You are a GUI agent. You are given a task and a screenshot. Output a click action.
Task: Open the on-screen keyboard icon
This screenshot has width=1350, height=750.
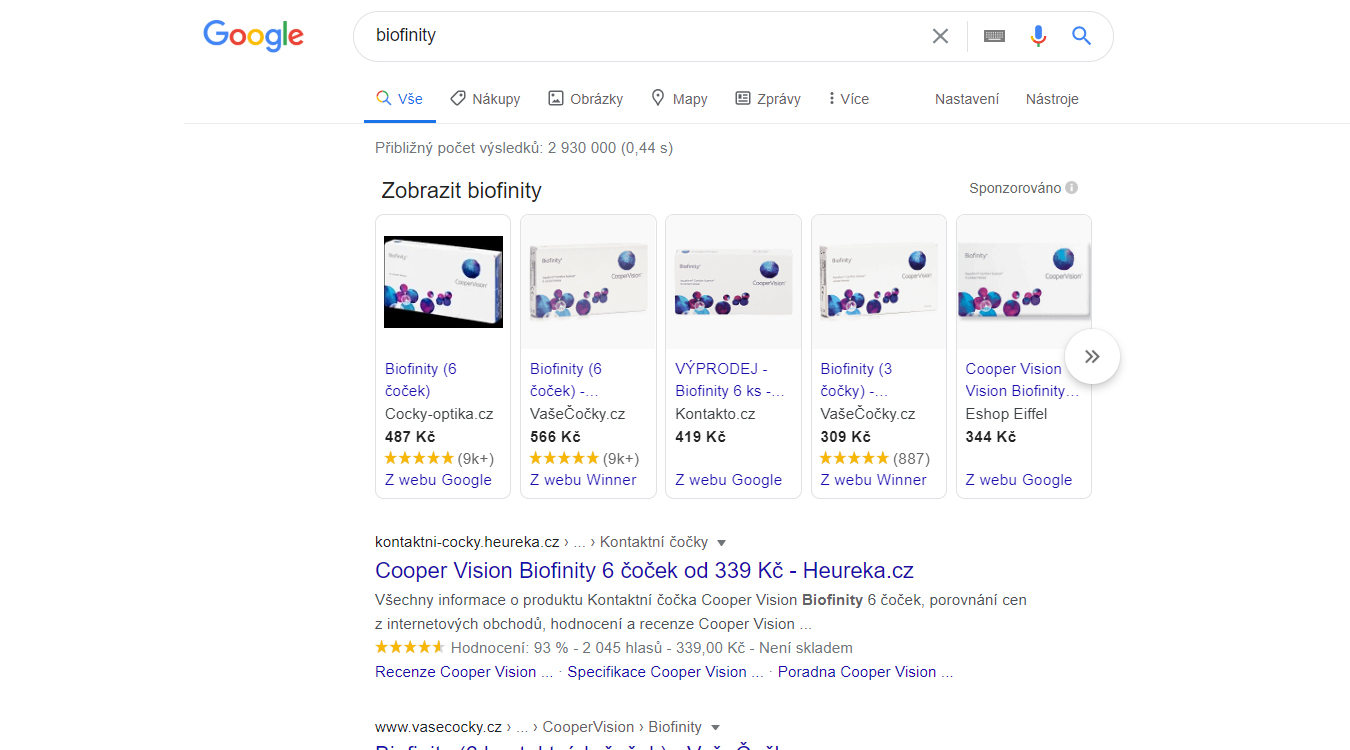click(994, 36)
